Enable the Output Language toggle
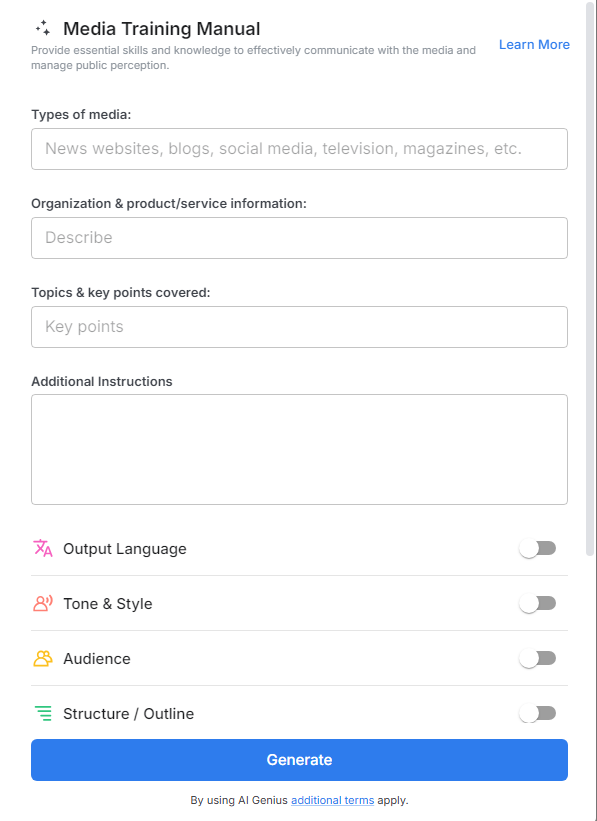 (x=537, y=548)
